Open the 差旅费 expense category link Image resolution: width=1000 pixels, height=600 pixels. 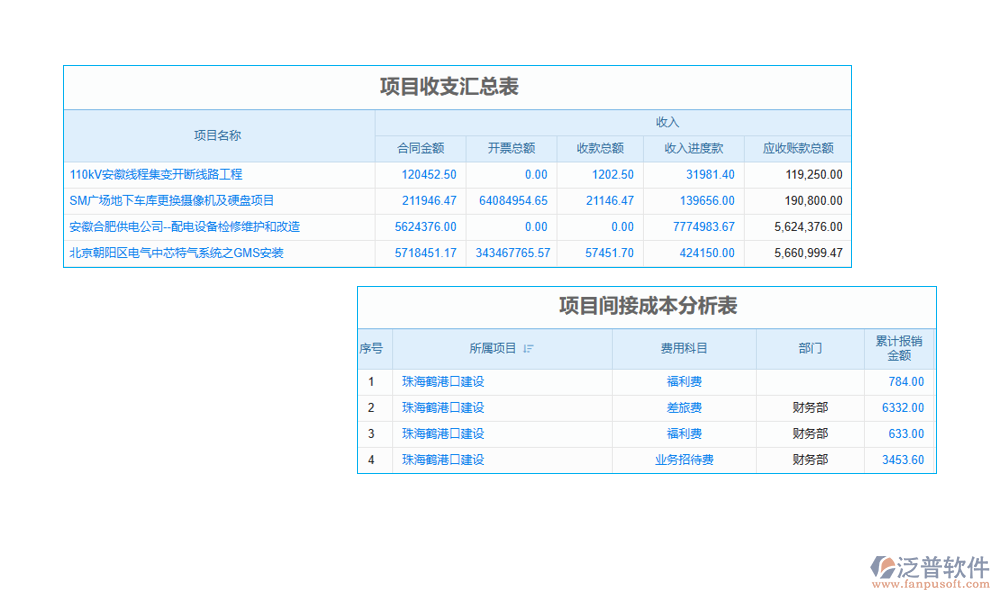pos(683,407)
